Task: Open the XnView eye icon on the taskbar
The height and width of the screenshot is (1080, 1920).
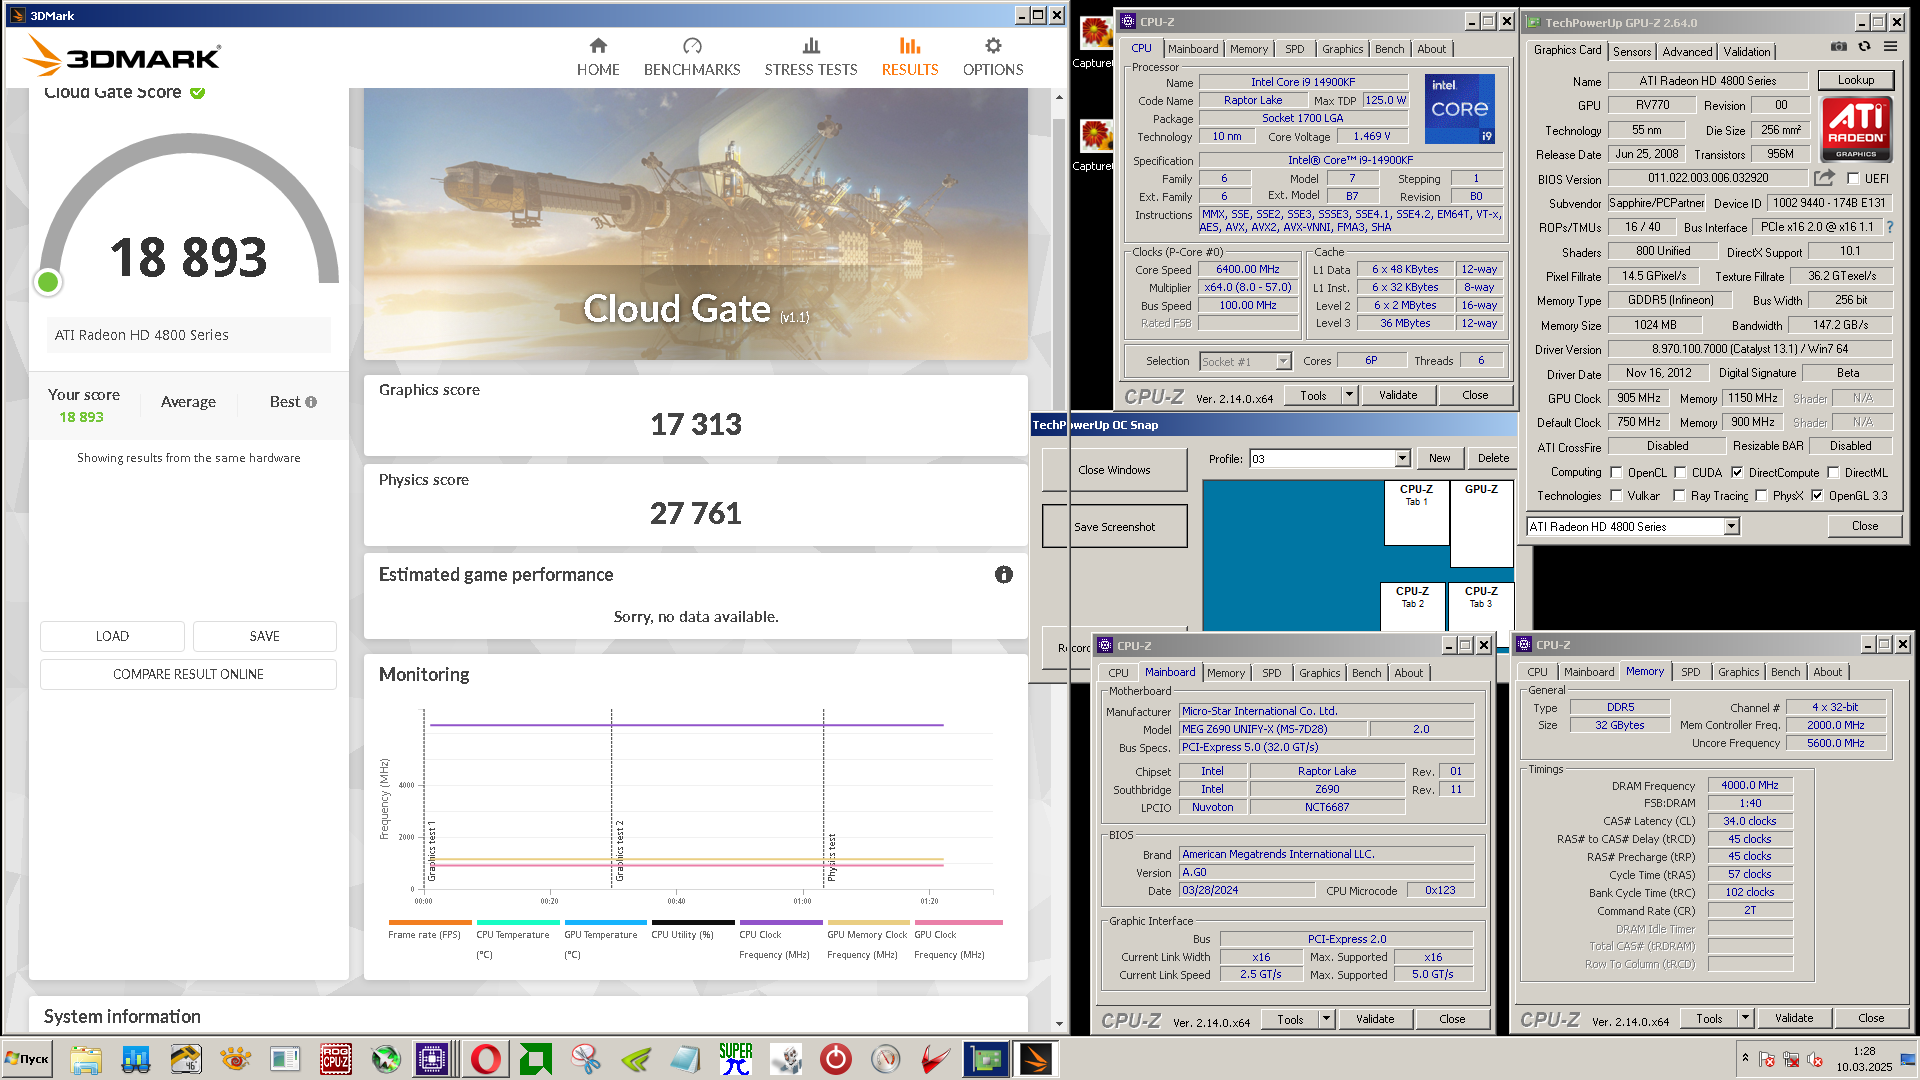Action: tap(236, 1059)
